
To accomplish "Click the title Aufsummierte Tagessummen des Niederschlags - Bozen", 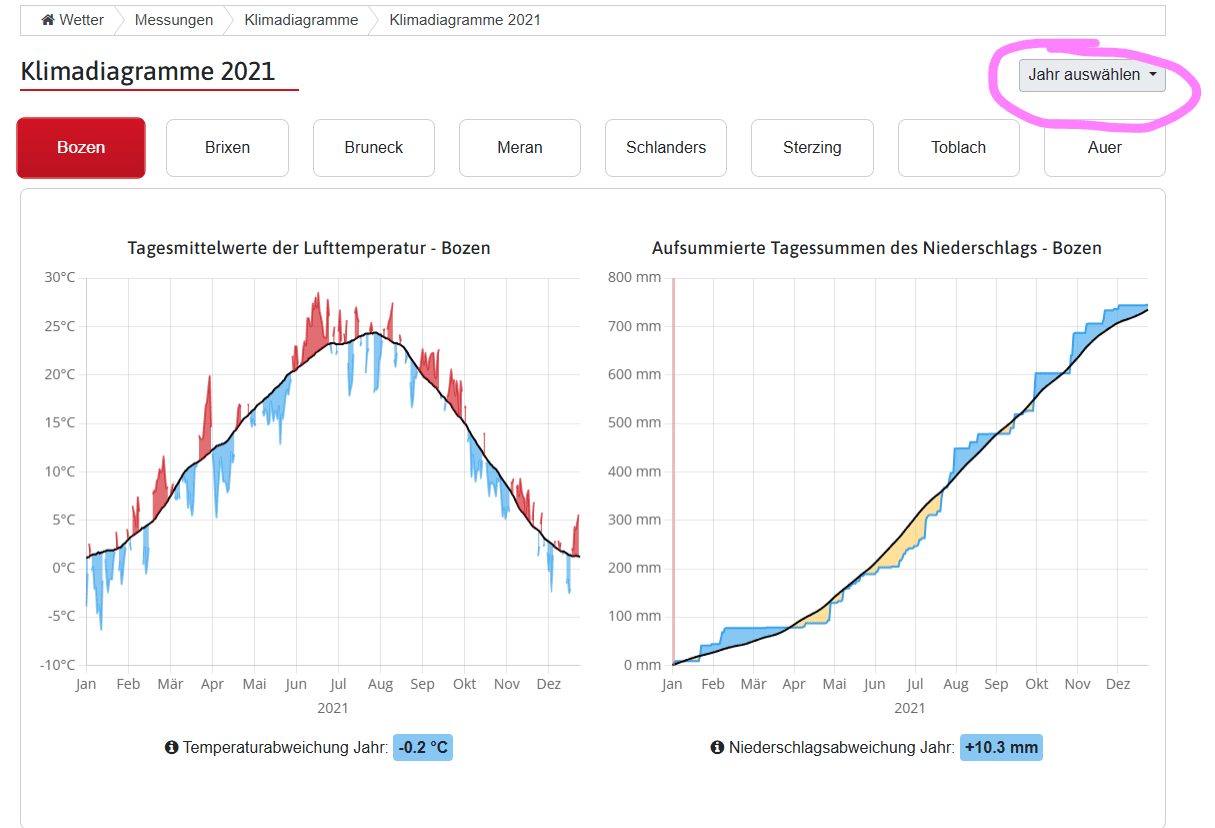I will tap(877, 247).
